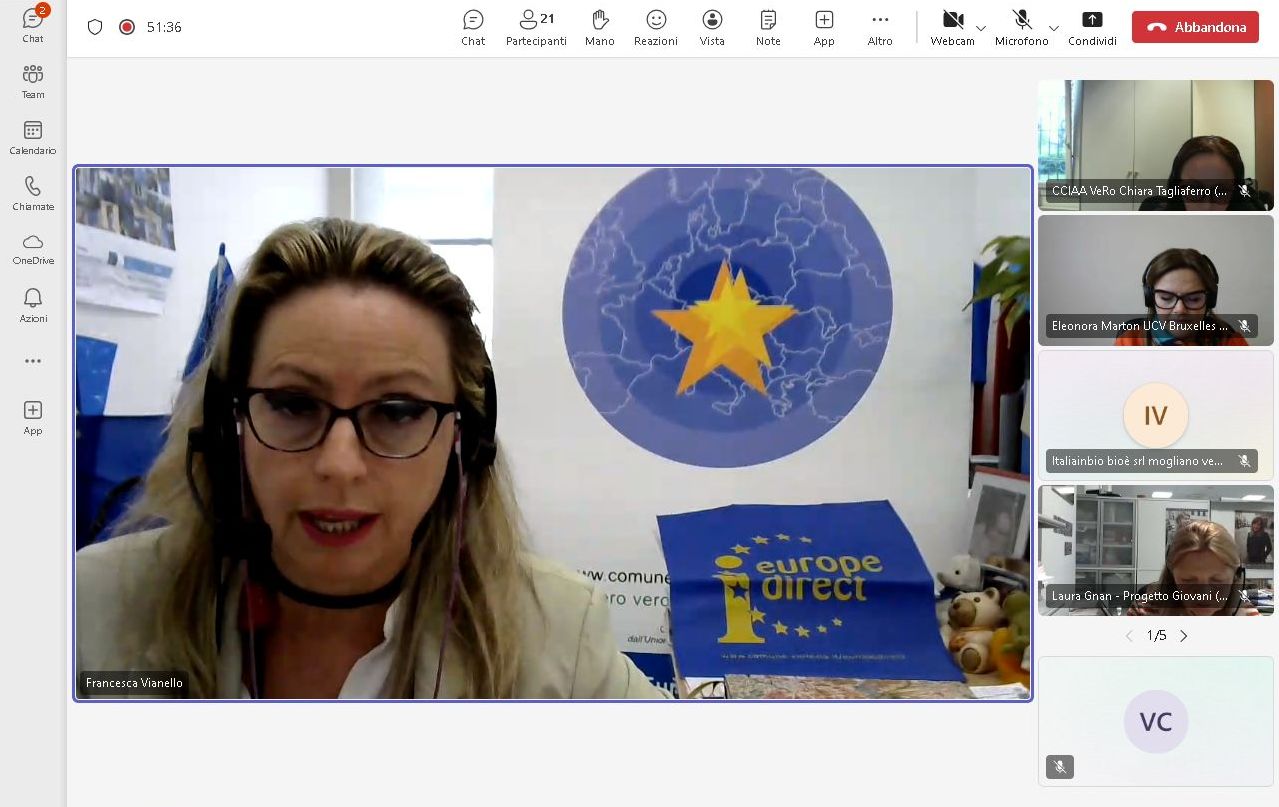The height and width of the screenshot is (807, 1279).
Task: Click muted mic icon on Eleonora Marton
Action: pos(1245,326)
